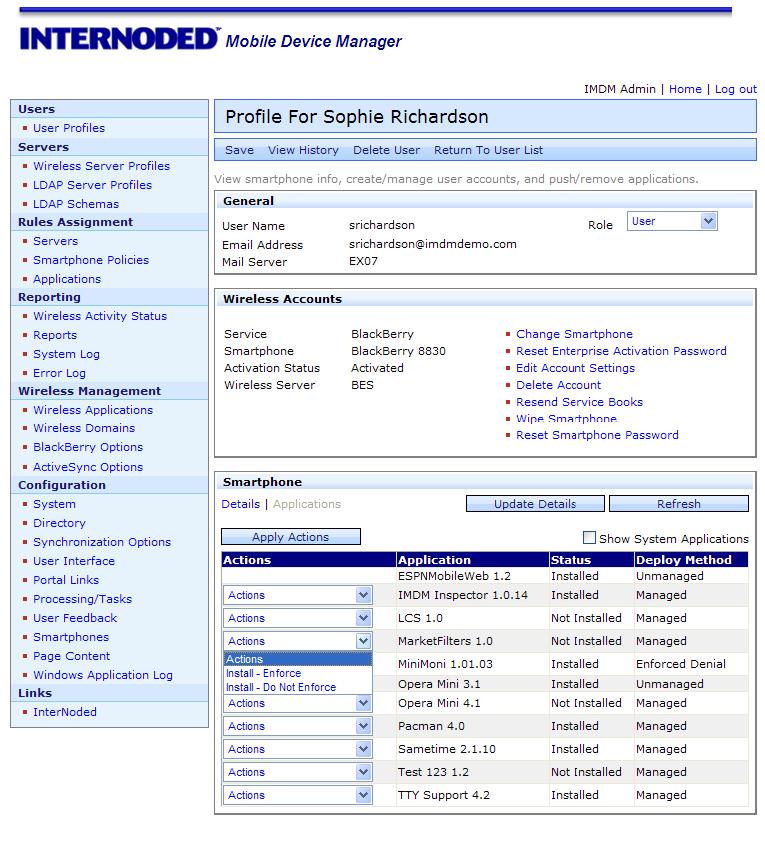
Task: Click the Log out link
Action: (x=735, y=89)
